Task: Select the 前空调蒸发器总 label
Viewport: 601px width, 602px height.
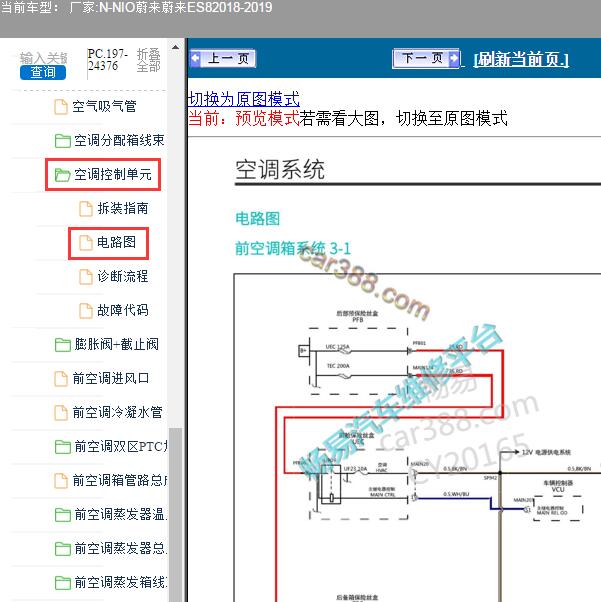Action: (121, 548)
